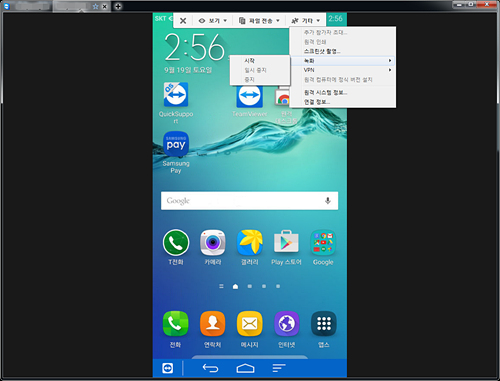Open the TeamViewer app on the phone
This screenshot has width=500, height=381.
[x=249, y=96]
